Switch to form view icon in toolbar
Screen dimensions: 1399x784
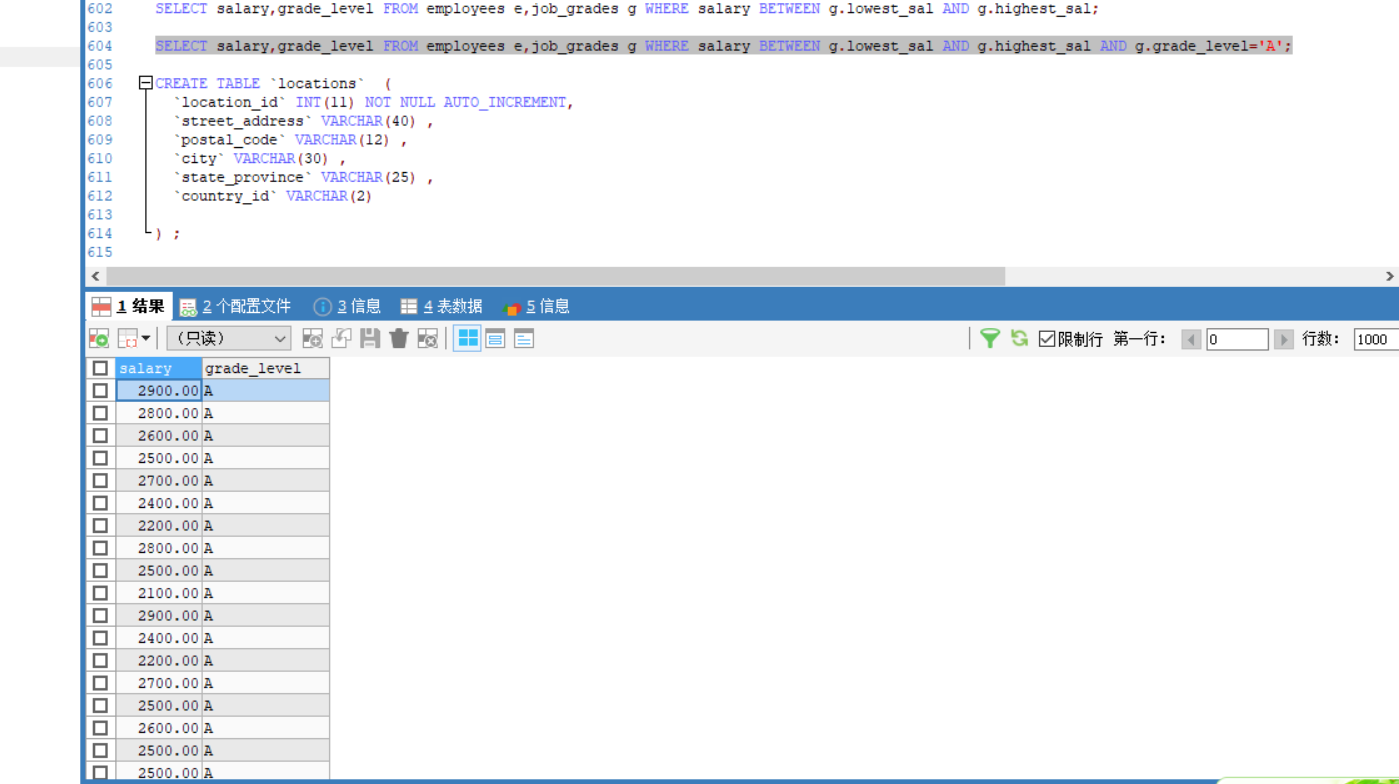496,338
